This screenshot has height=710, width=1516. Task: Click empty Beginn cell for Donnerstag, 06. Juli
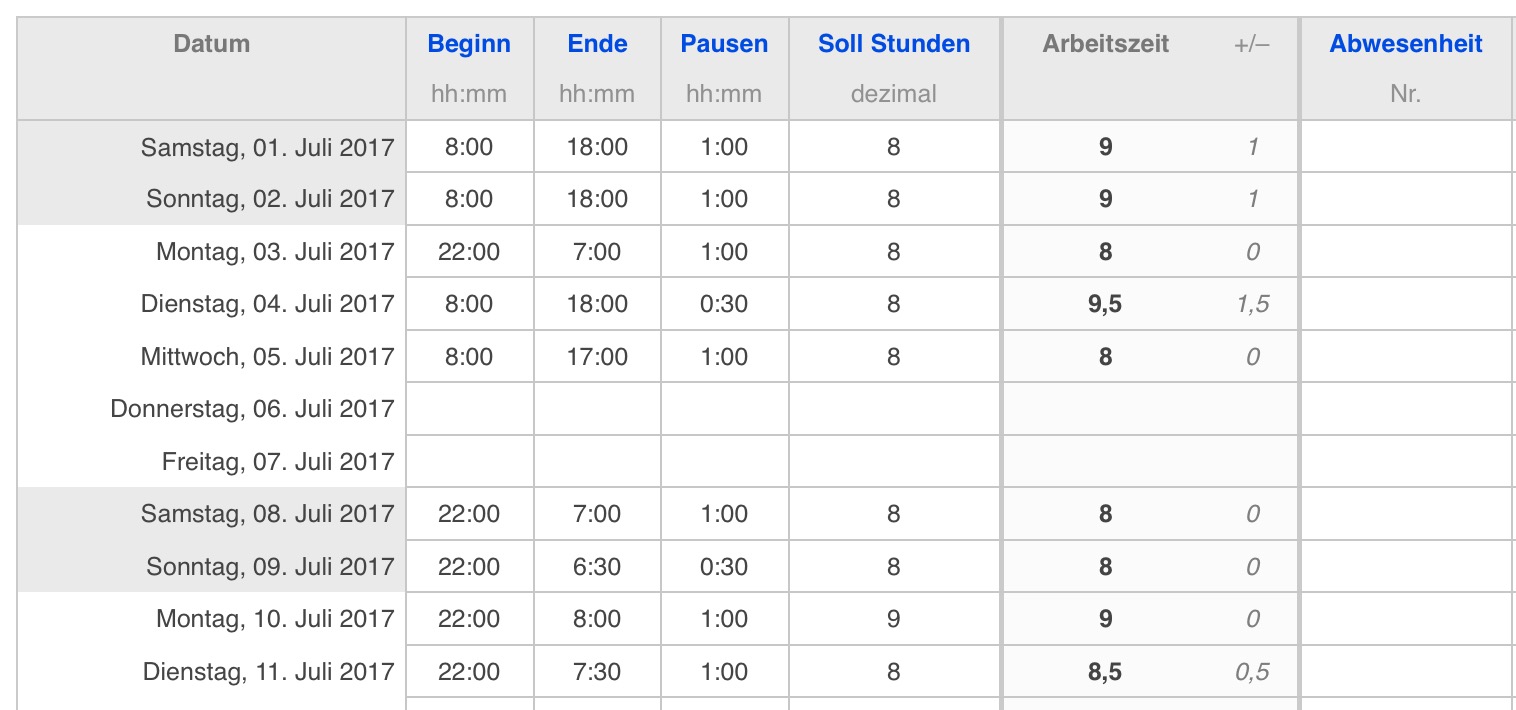tap(470, 409)
